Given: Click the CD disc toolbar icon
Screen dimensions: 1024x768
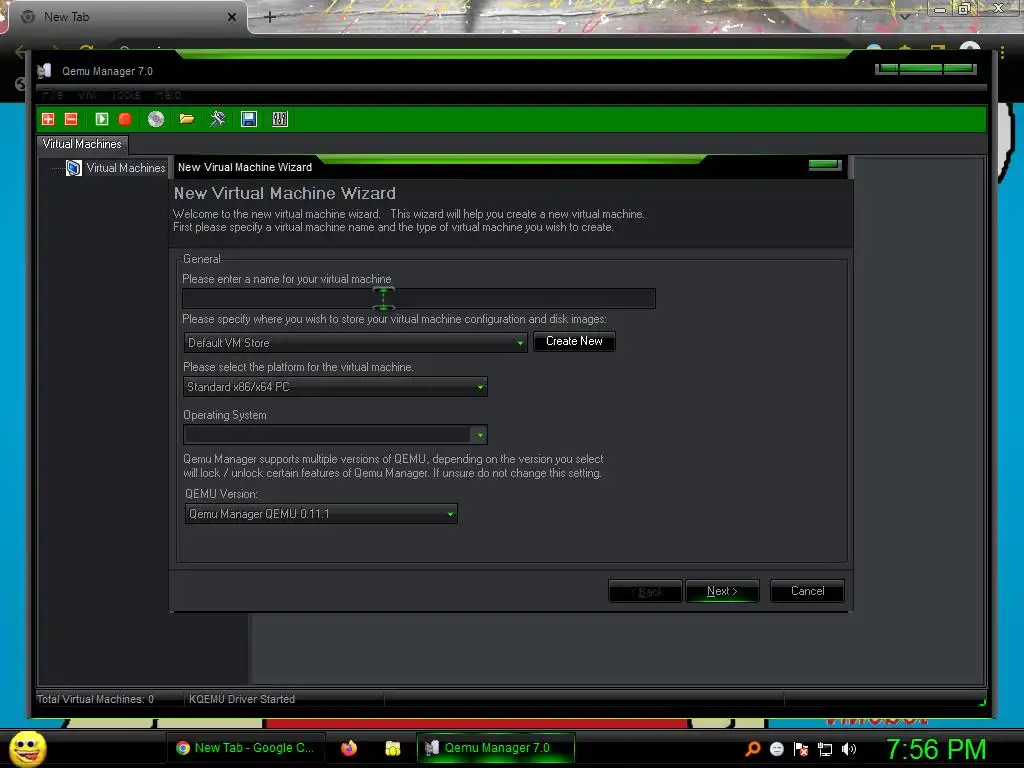Looking at the screenshot, I should pos(155,119).
